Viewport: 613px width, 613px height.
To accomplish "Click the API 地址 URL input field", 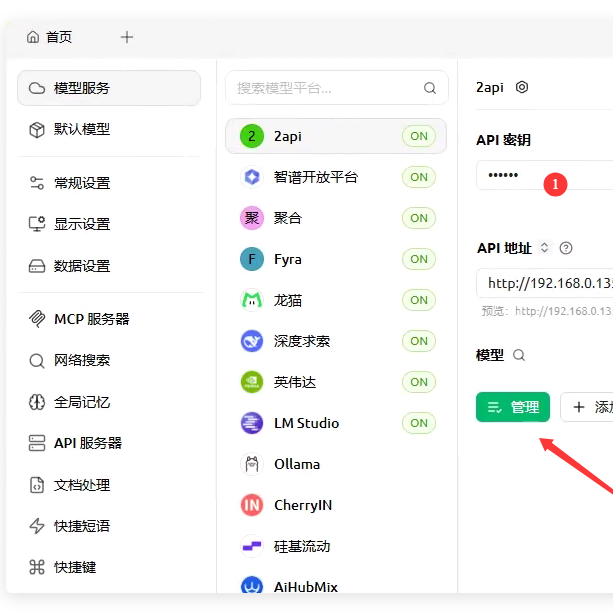I will pyautogui.click(x=545, y=283).
